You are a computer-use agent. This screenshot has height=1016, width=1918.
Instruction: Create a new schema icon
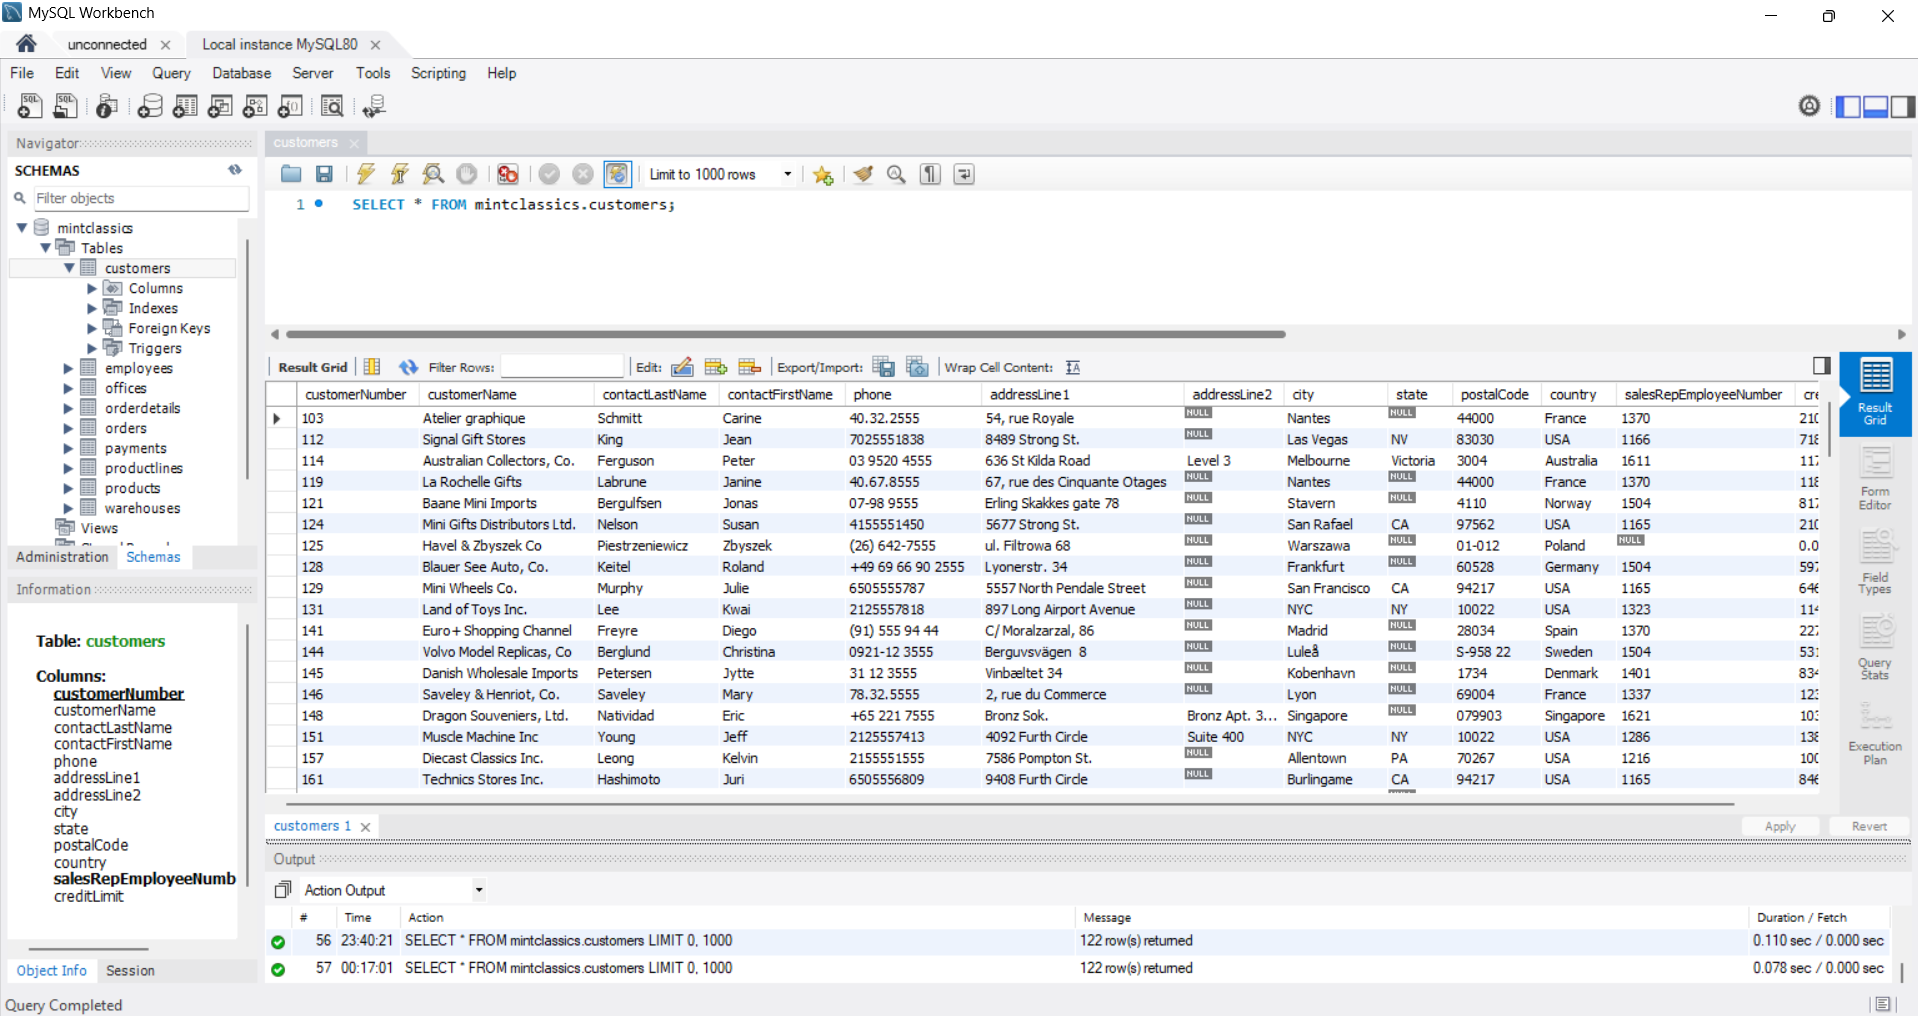tap(150, 106)
